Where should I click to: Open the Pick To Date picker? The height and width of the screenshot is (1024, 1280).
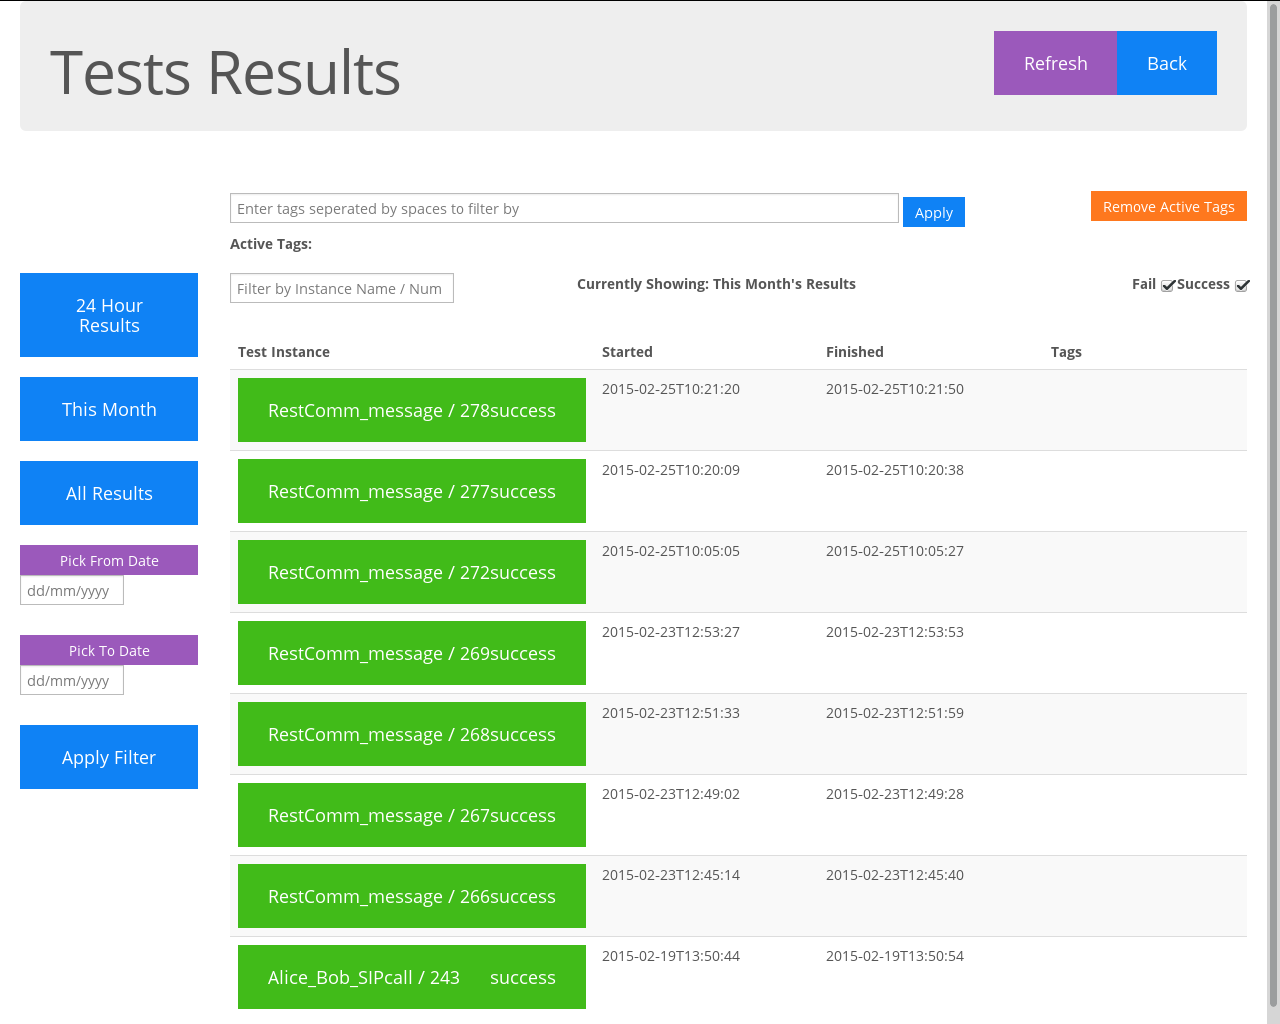109,650
